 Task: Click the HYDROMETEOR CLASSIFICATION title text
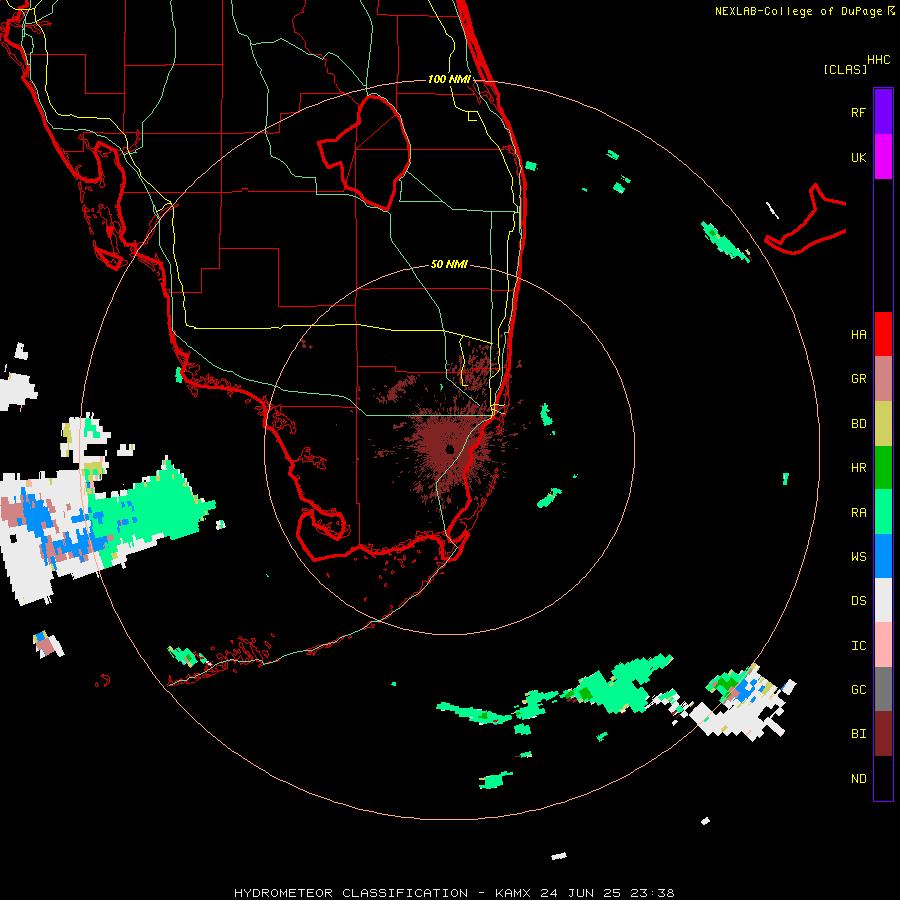(351, 893)
